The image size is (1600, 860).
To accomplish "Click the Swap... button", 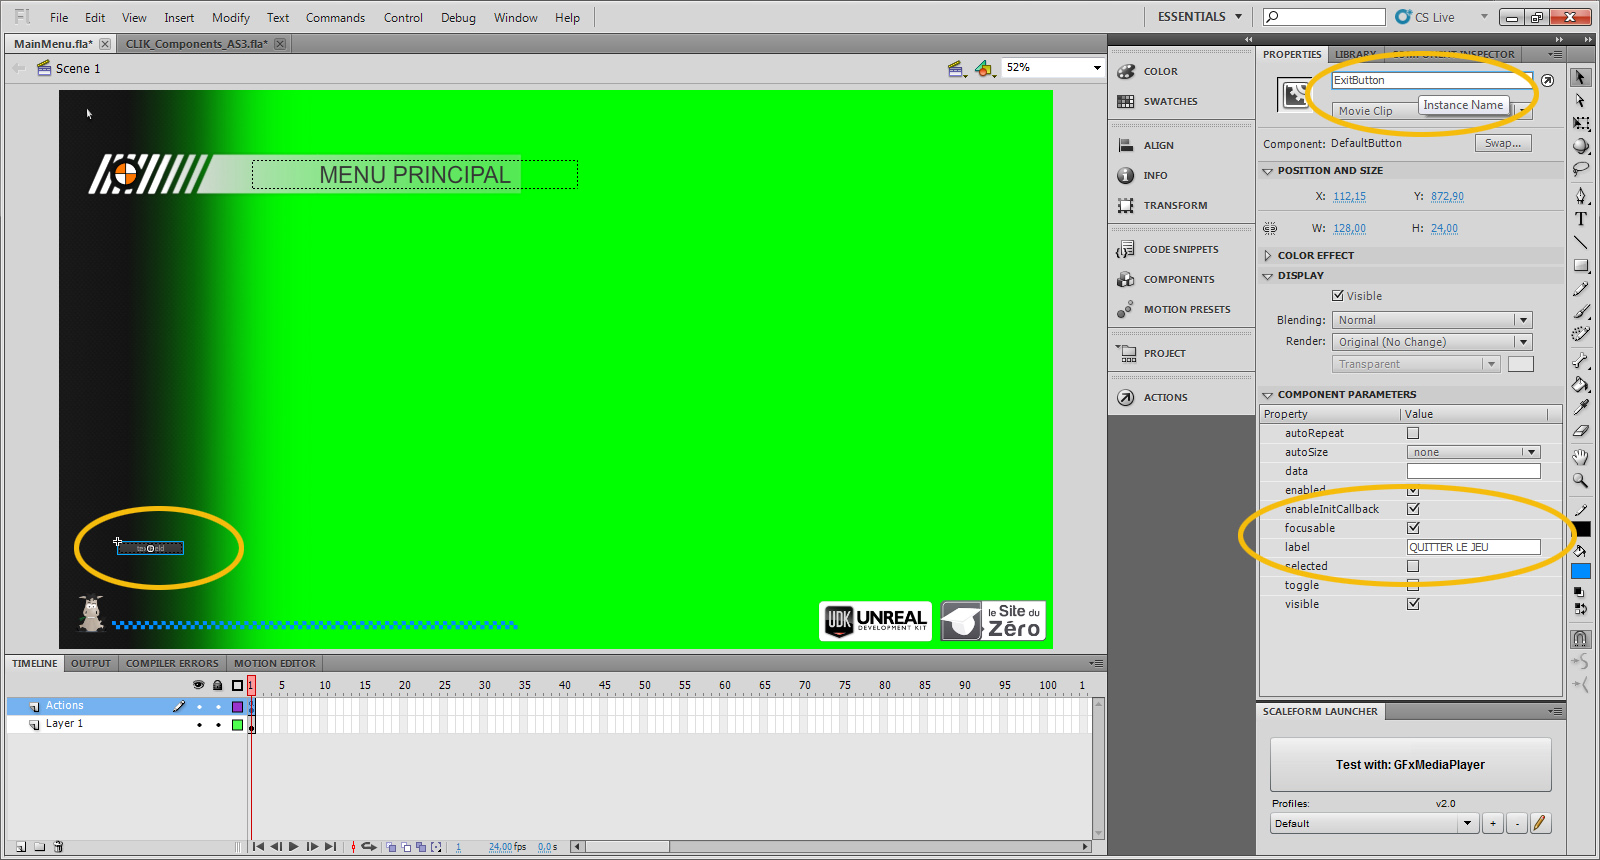I will 1502,144.
